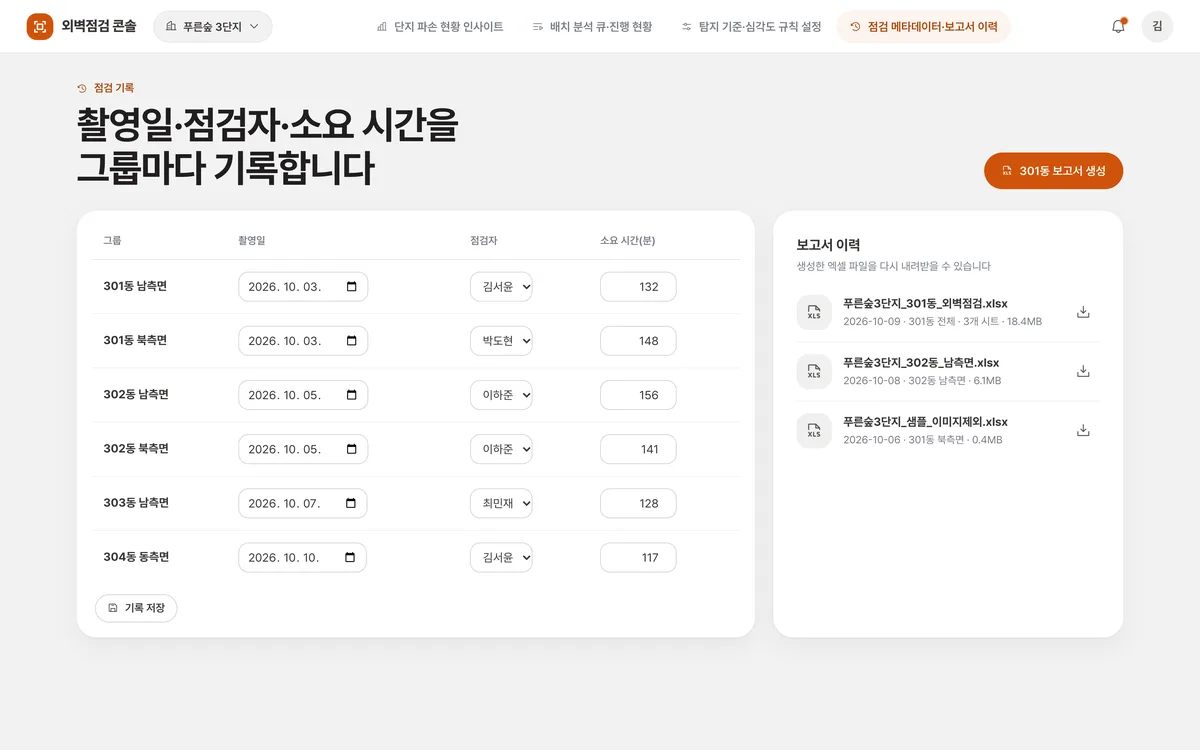This screenshot has width=1200, height=750.
Task: Open calendar picker for 302동 북측면 date
Action: (x=351, y=449)
